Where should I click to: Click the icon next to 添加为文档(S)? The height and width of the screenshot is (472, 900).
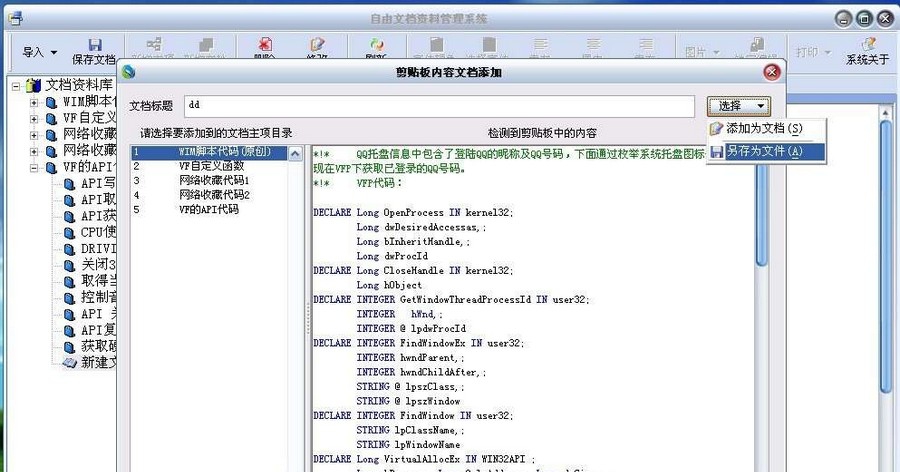coord(716,129)
